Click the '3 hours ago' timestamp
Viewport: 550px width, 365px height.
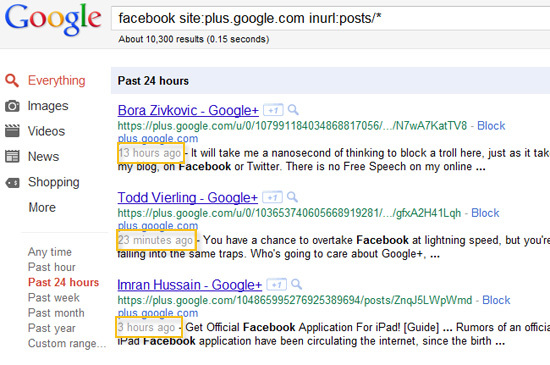pos(147,327)
